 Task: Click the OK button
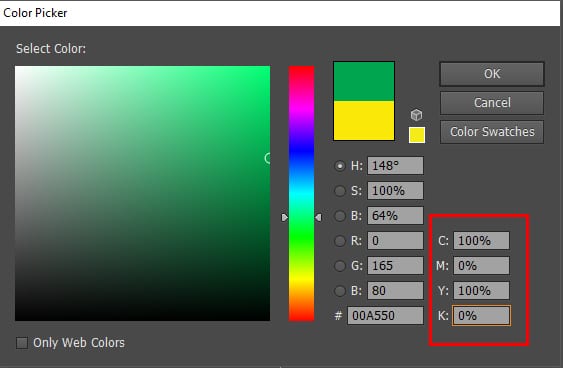(x=492, y=74)
